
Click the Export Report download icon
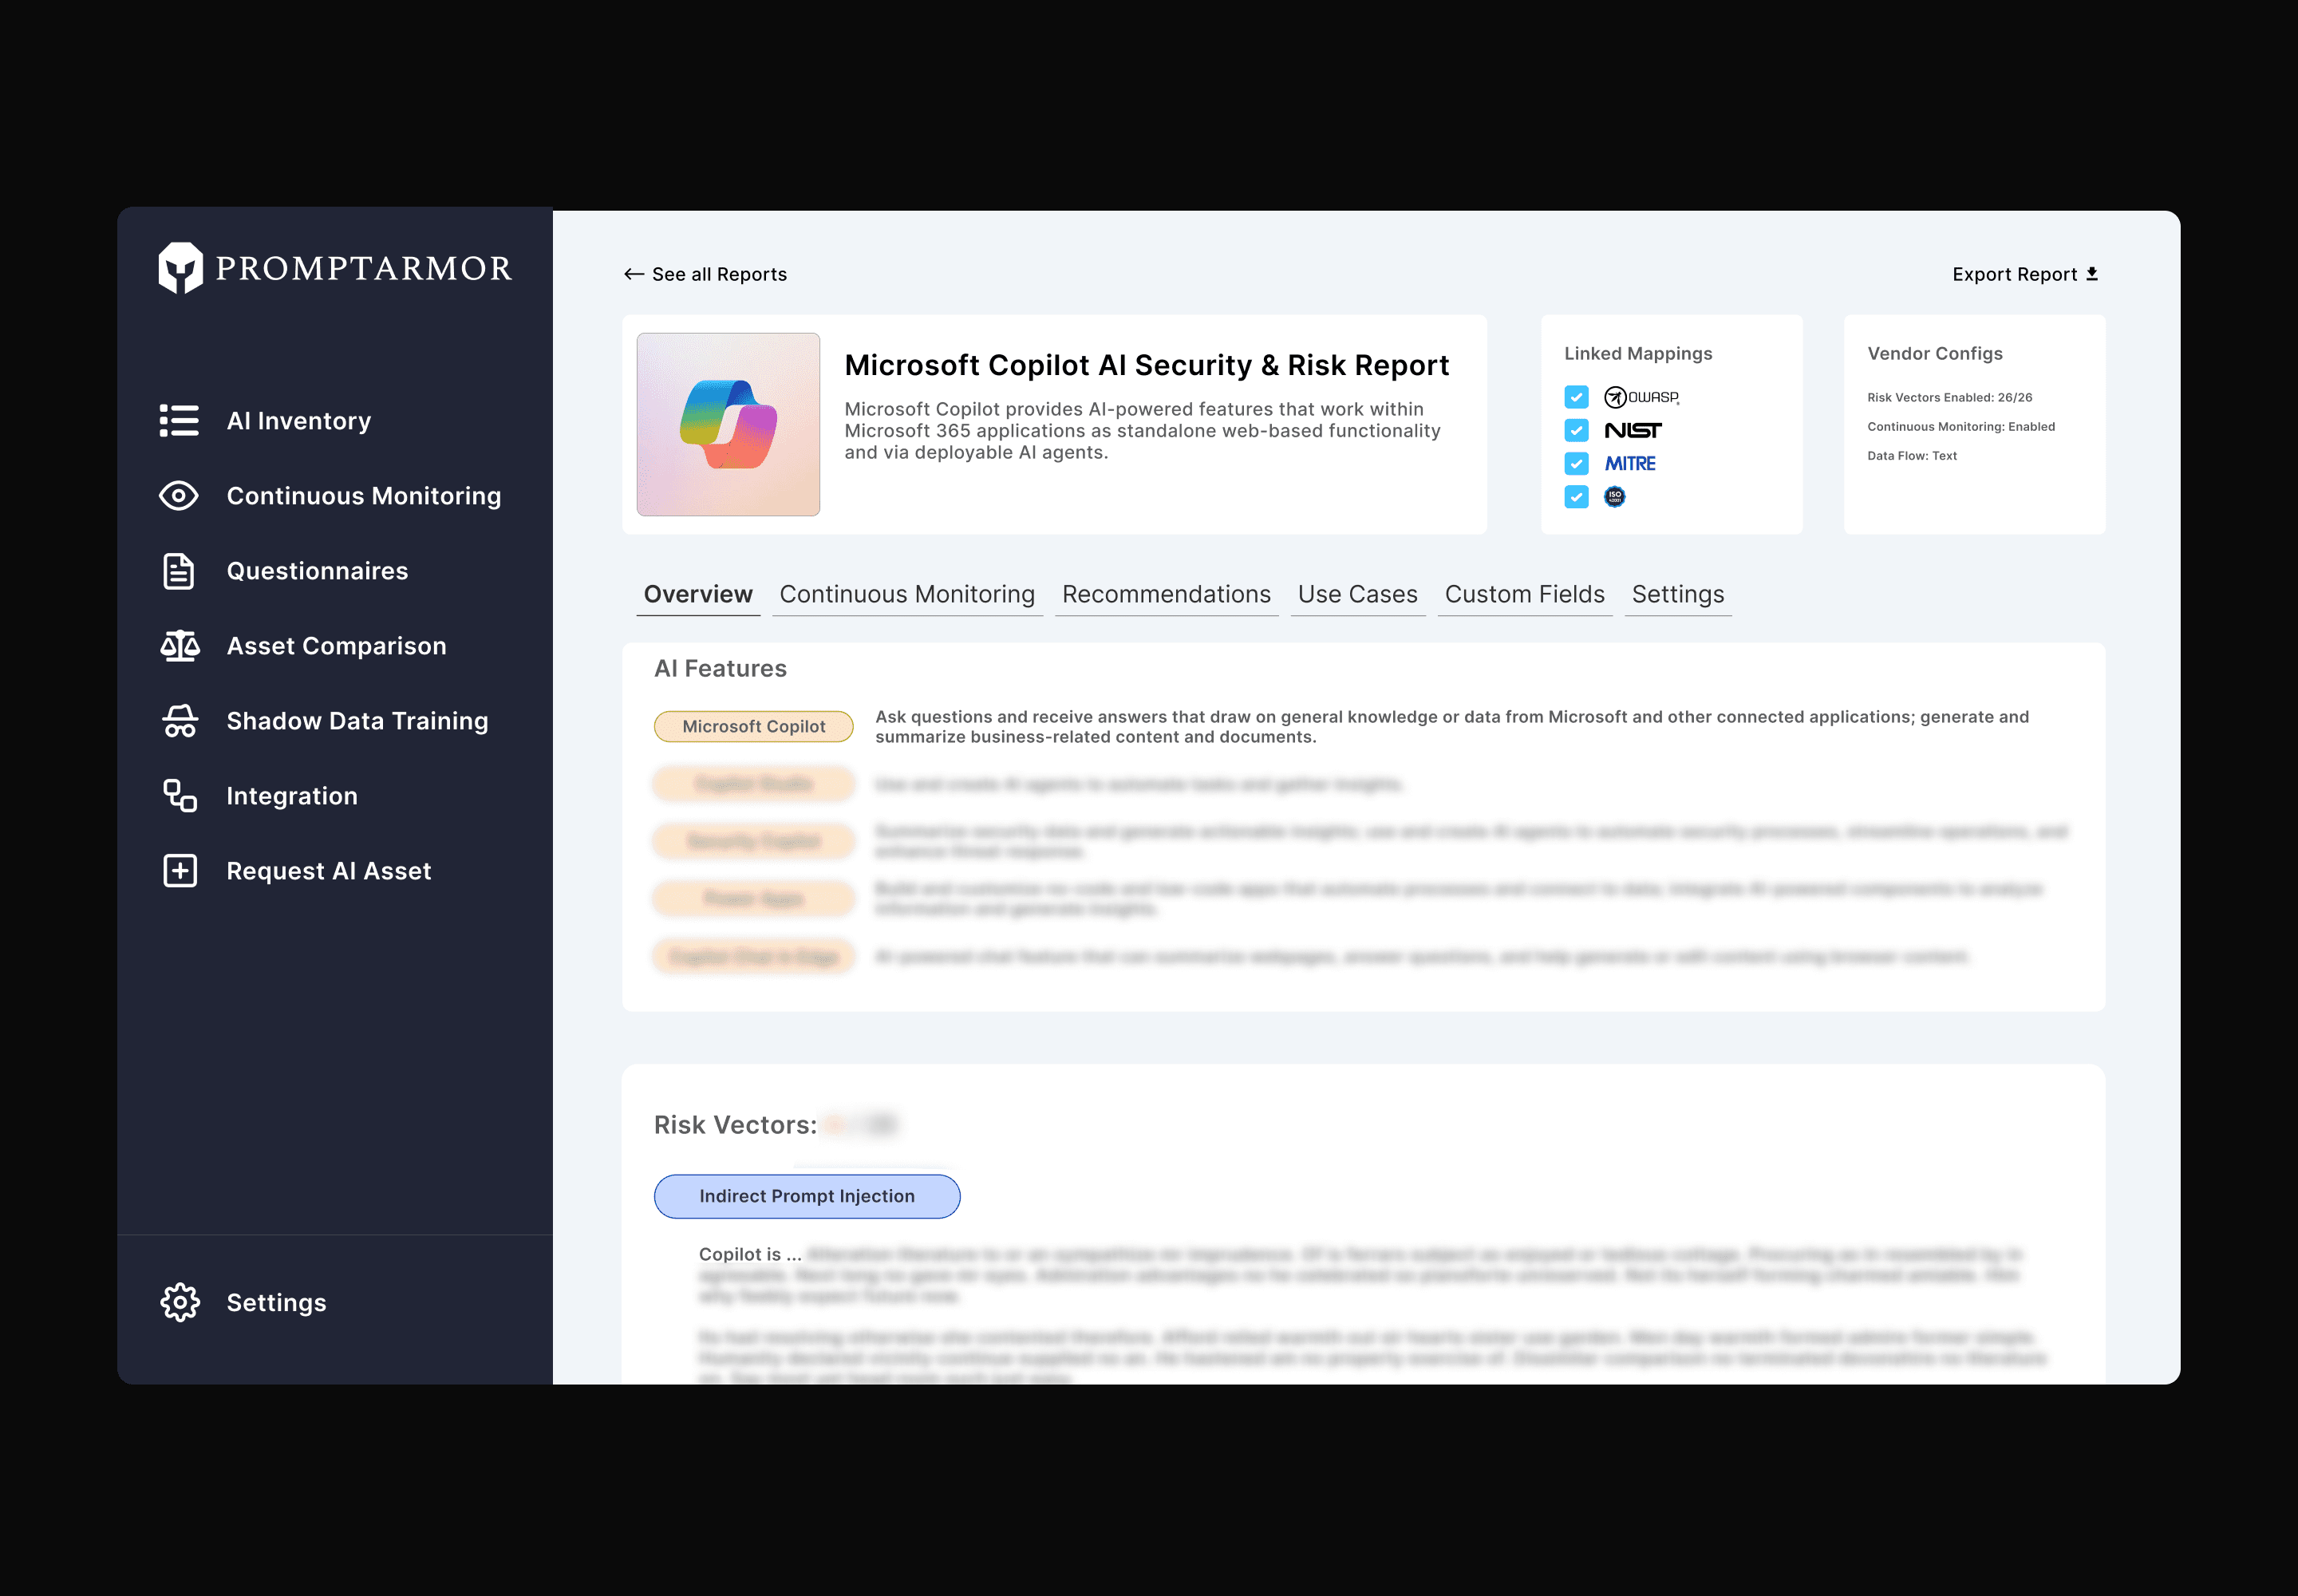pyautogui.click(x=2092, y=274)
